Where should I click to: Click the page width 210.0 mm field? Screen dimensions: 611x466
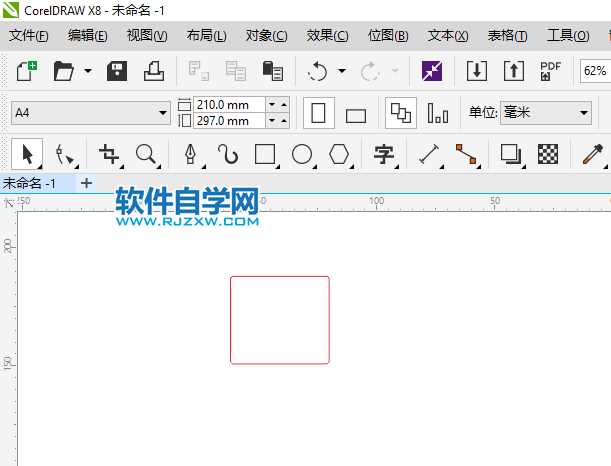point(229,104)
